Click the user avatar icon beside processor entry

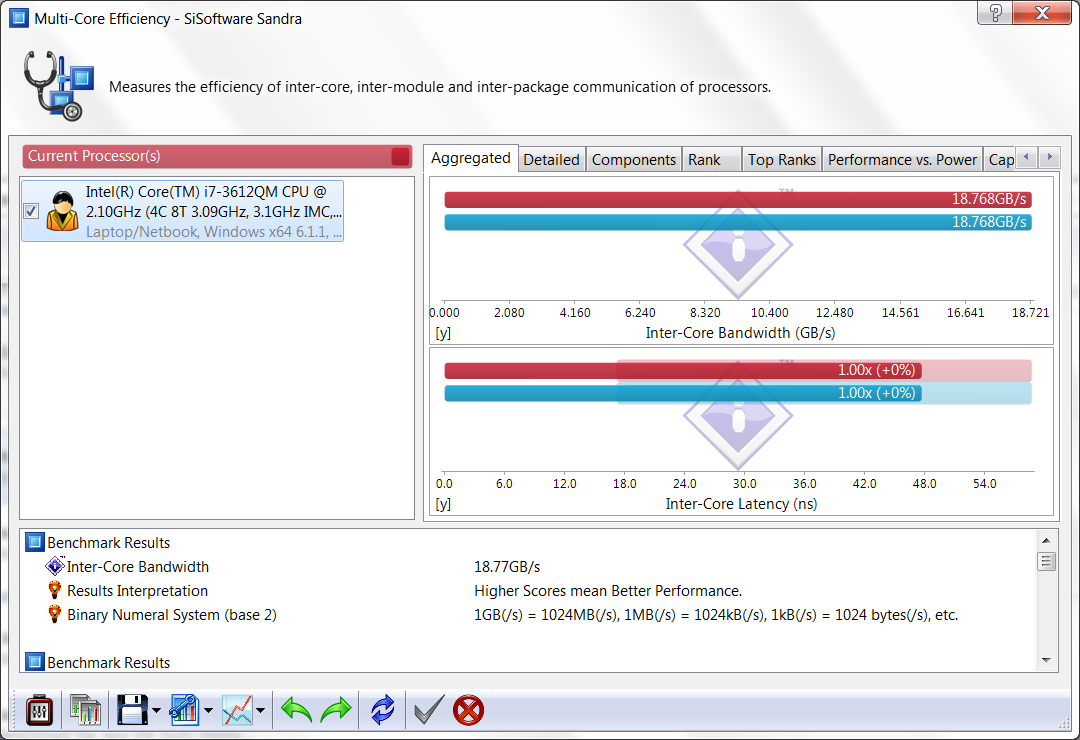(62, 211)
